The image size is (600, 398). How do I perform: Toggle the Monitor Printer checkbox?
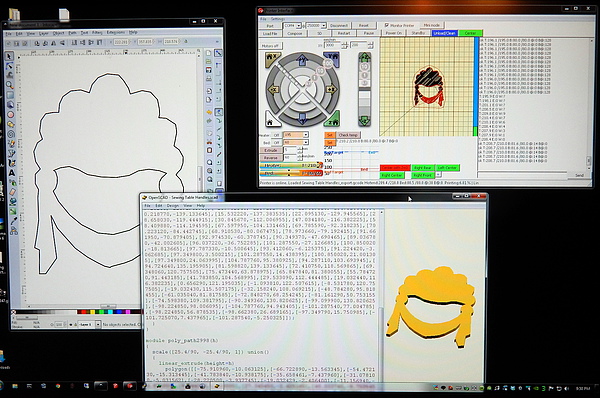pyautogui.click(x=387, y=25)
